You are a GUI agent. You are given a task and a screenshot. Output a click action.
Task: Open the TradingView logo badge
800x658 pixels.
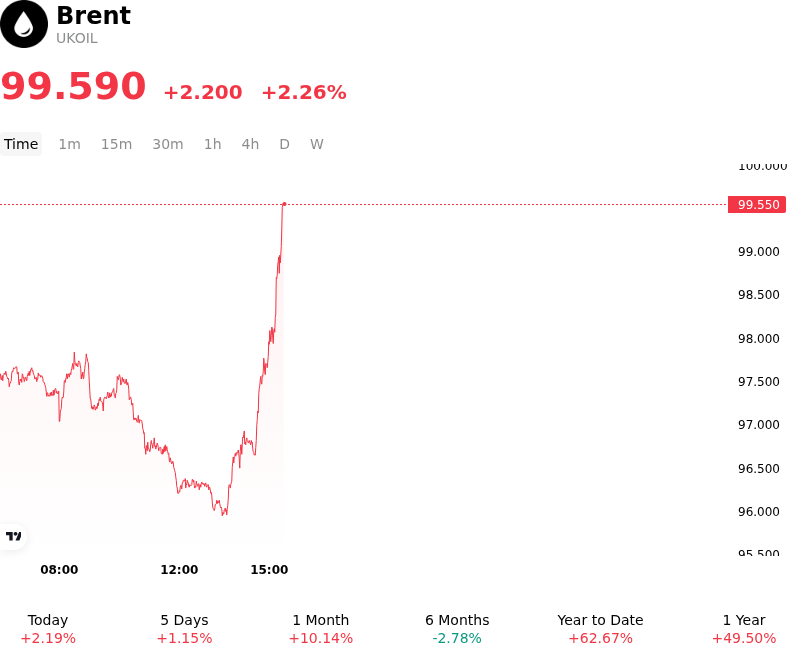pyautogui.click(x=13, y=536)
